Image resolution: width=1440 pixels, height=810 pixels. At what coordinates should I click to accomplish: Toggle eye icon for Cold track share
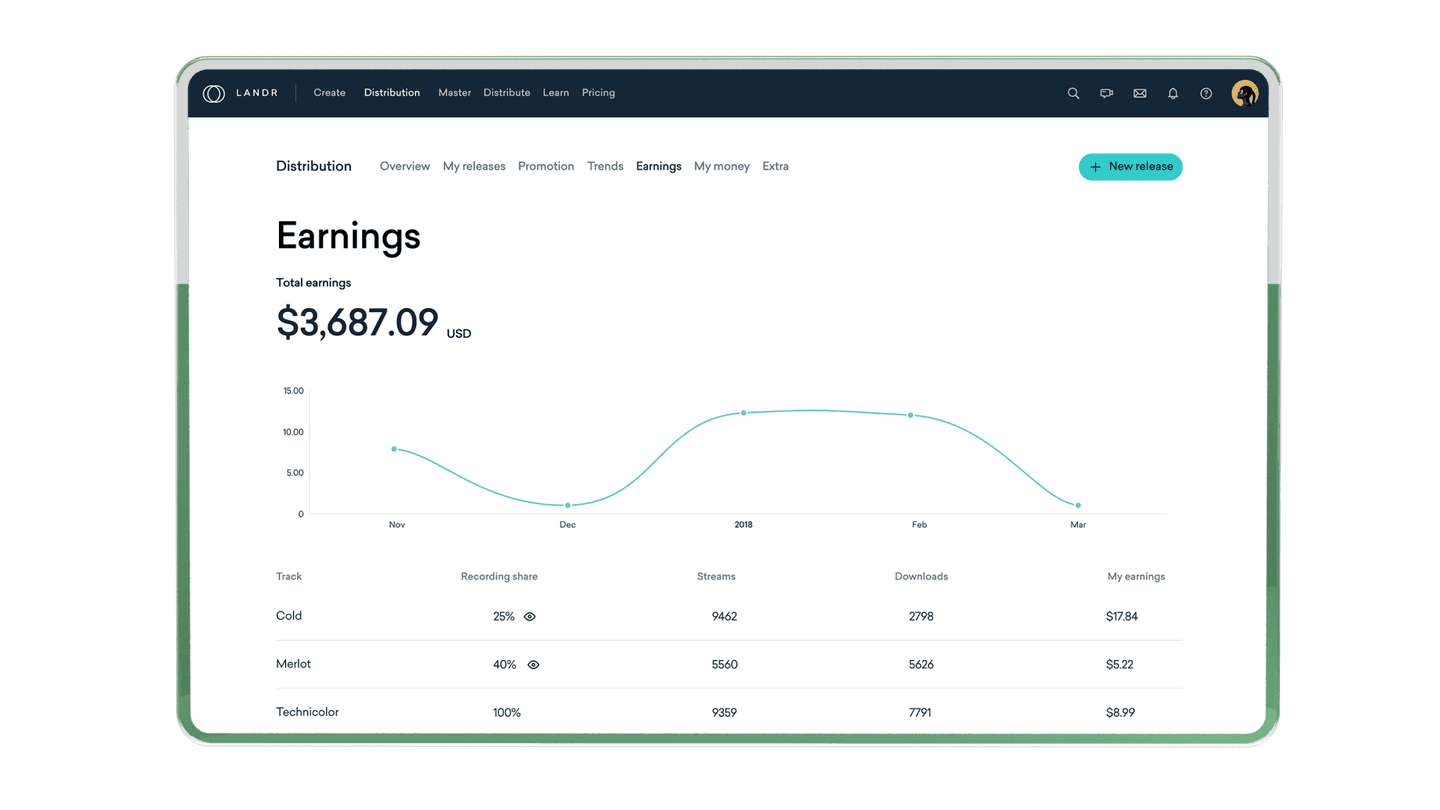click(x=530, y=617)
